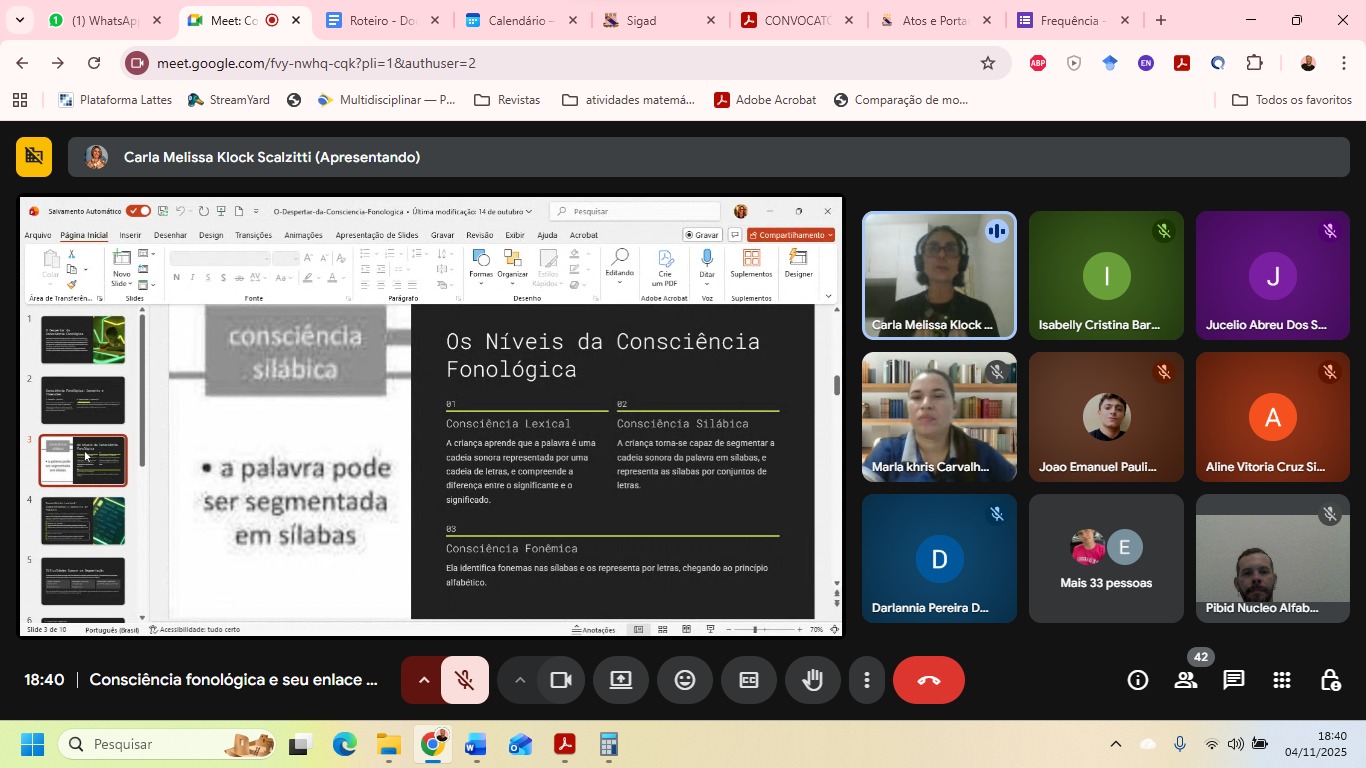Click the present screen icon
Image resolution: width=1366 pixels, height=768 pixels.
coord(621,681)
